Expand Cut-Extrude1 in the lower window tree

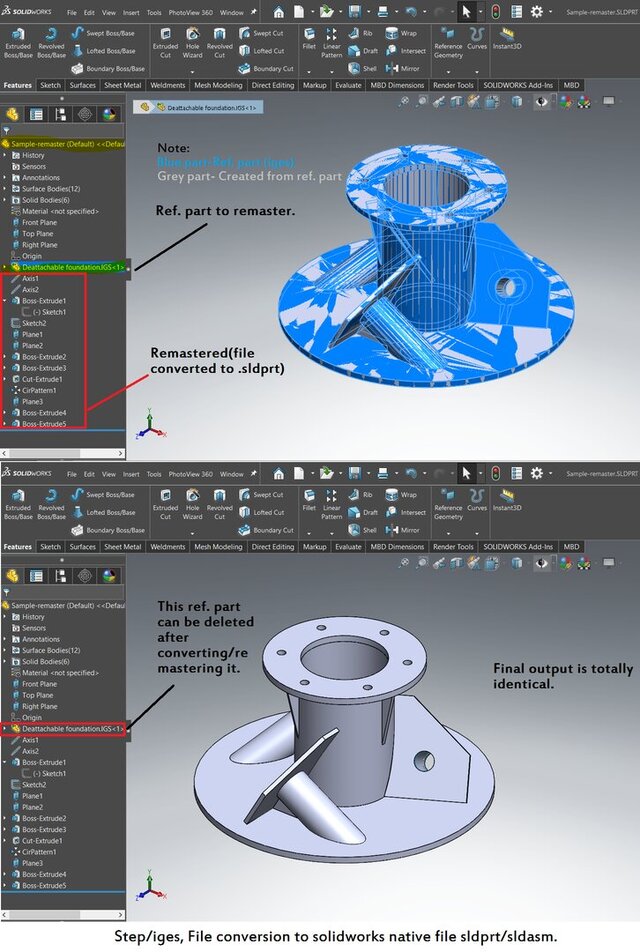click(x=5, y=841)
